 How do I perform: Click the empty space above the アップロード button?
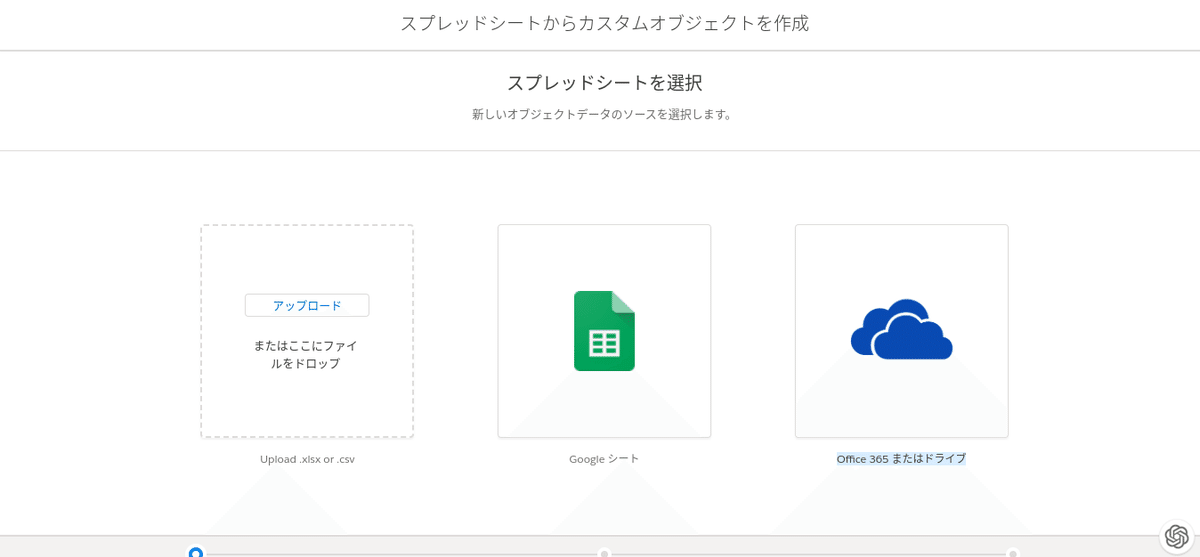pos(307,260)
